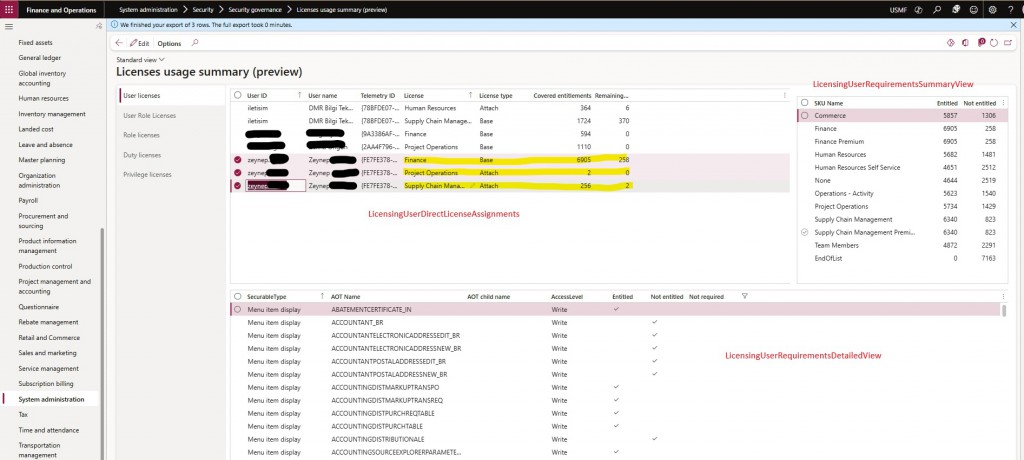1024x460 pixels.
Task: Deselect the Supply Chain Attach row checkmark
Action: pos(238,186)
